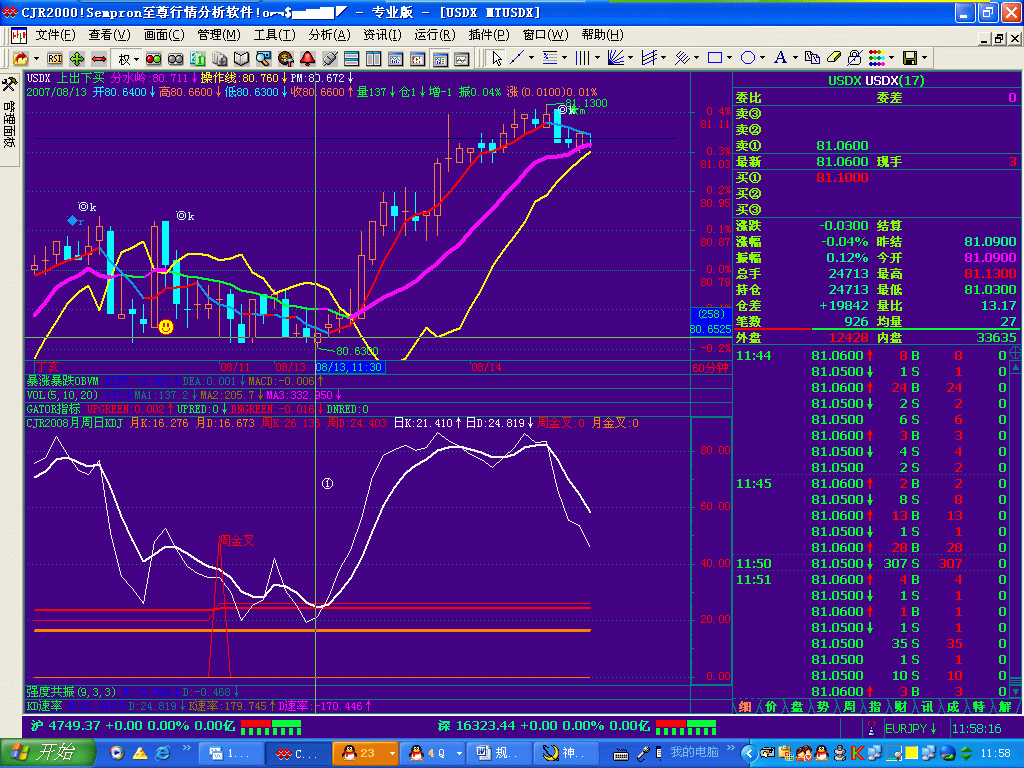This screenshot has width=1024, height=768.
Task: Open dropdown arrow next to open-folder icon
Action: [36, 59]
